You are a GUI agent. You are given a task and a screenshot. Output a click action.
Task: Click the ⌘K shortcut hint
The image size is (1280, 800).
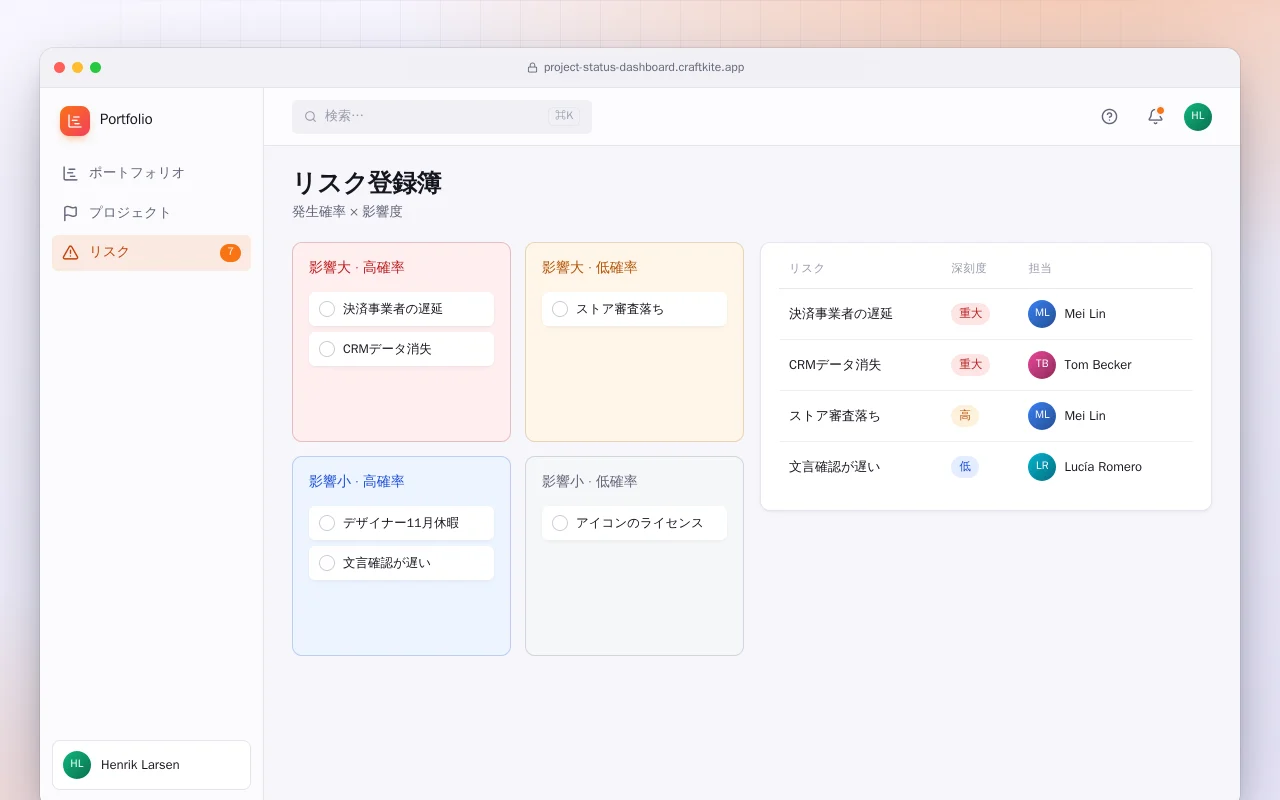click(x=564, y=116)
